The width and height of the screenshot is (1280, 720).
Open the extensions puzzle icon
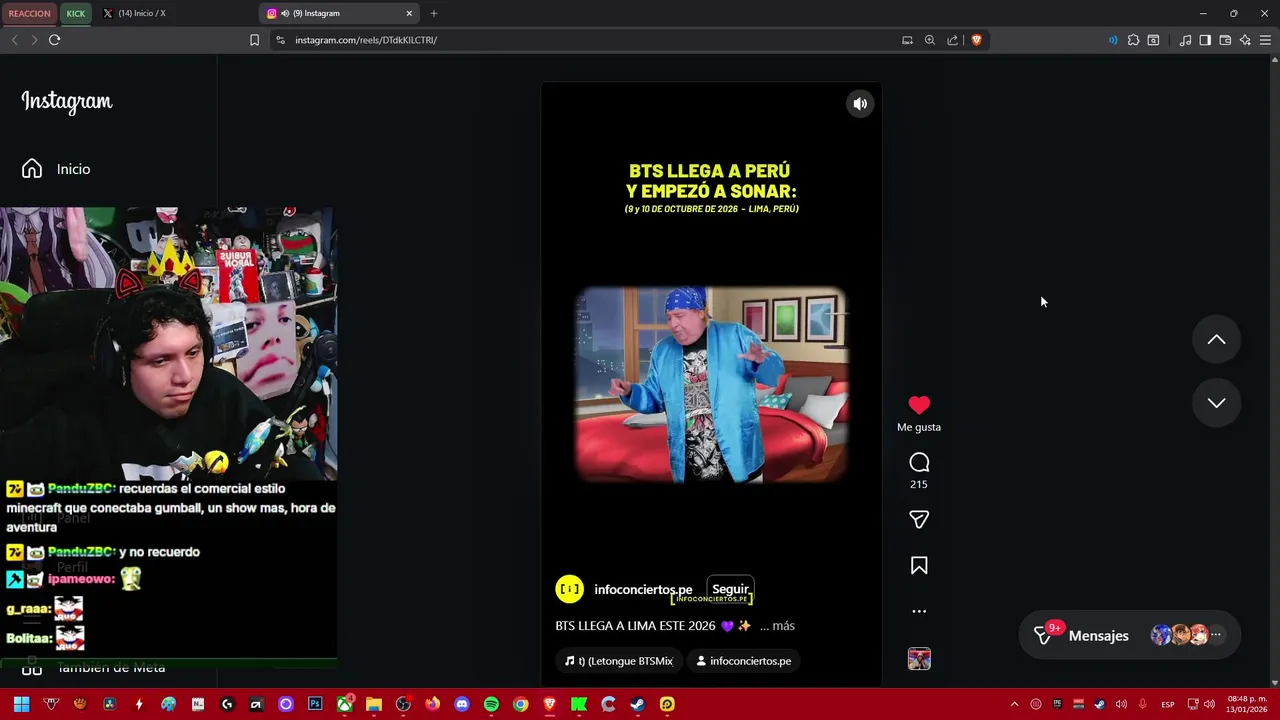[1133, 40]
